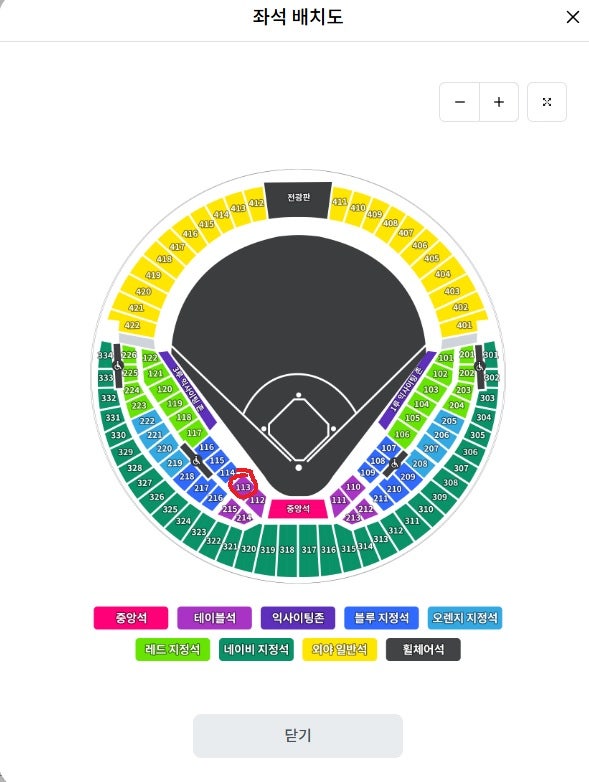Click the wheelchair icon near section 209
589x782 pixels.
pos(394,464)
